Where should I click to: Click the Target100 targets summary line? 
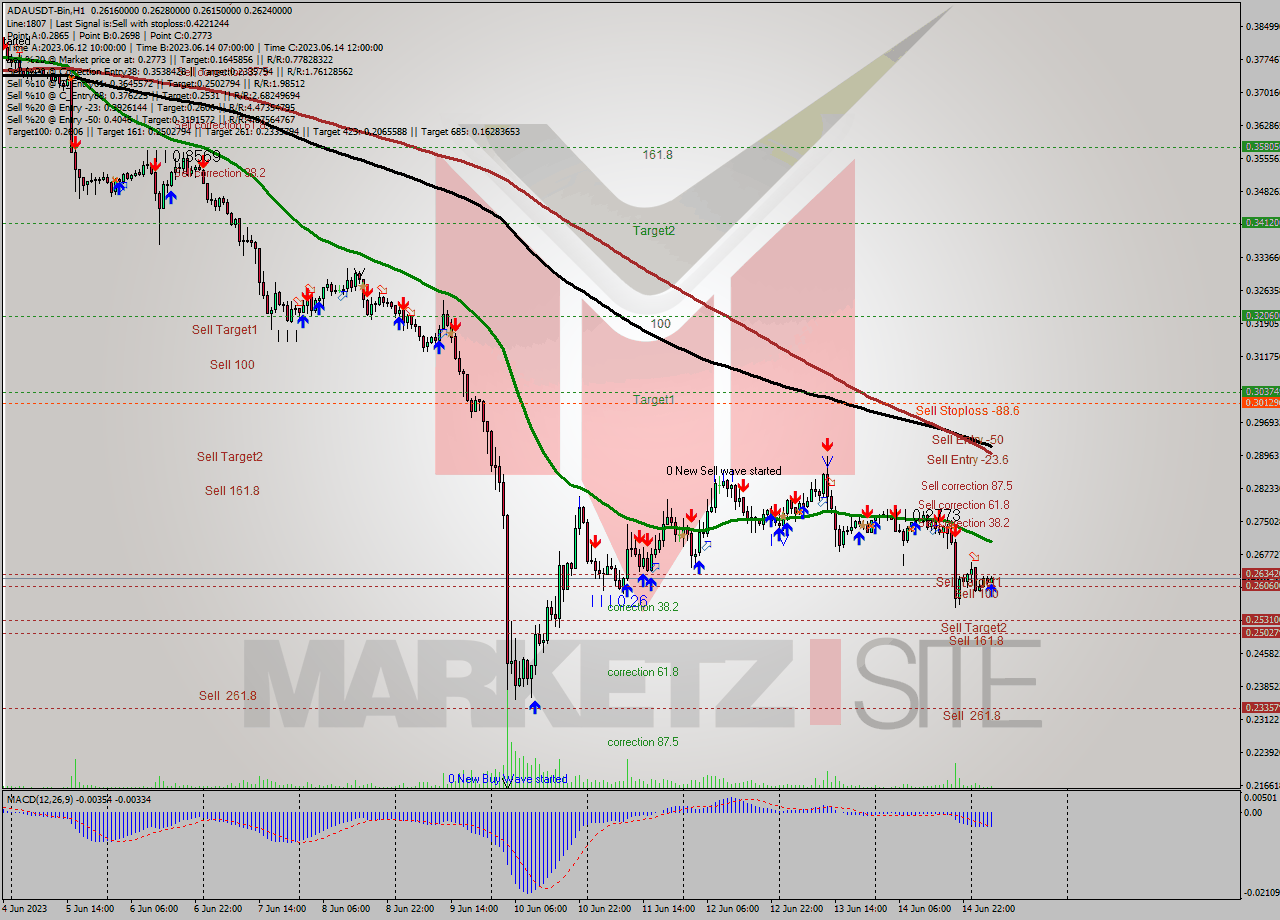tap(263, 131)
